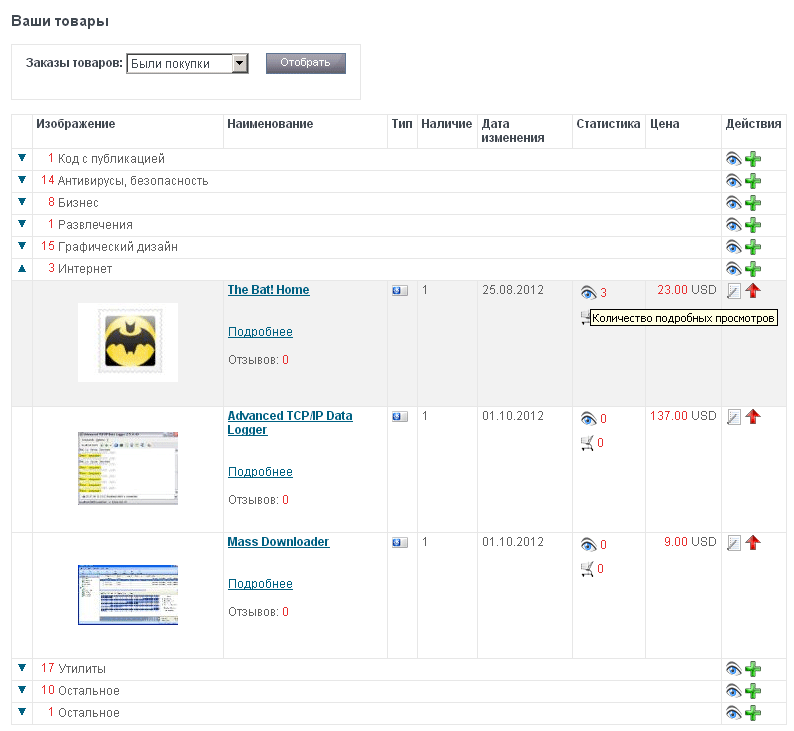This screenshot has width=794, height=731.
Task: Click green plus icon in Бизнес row
Action: 753,203
